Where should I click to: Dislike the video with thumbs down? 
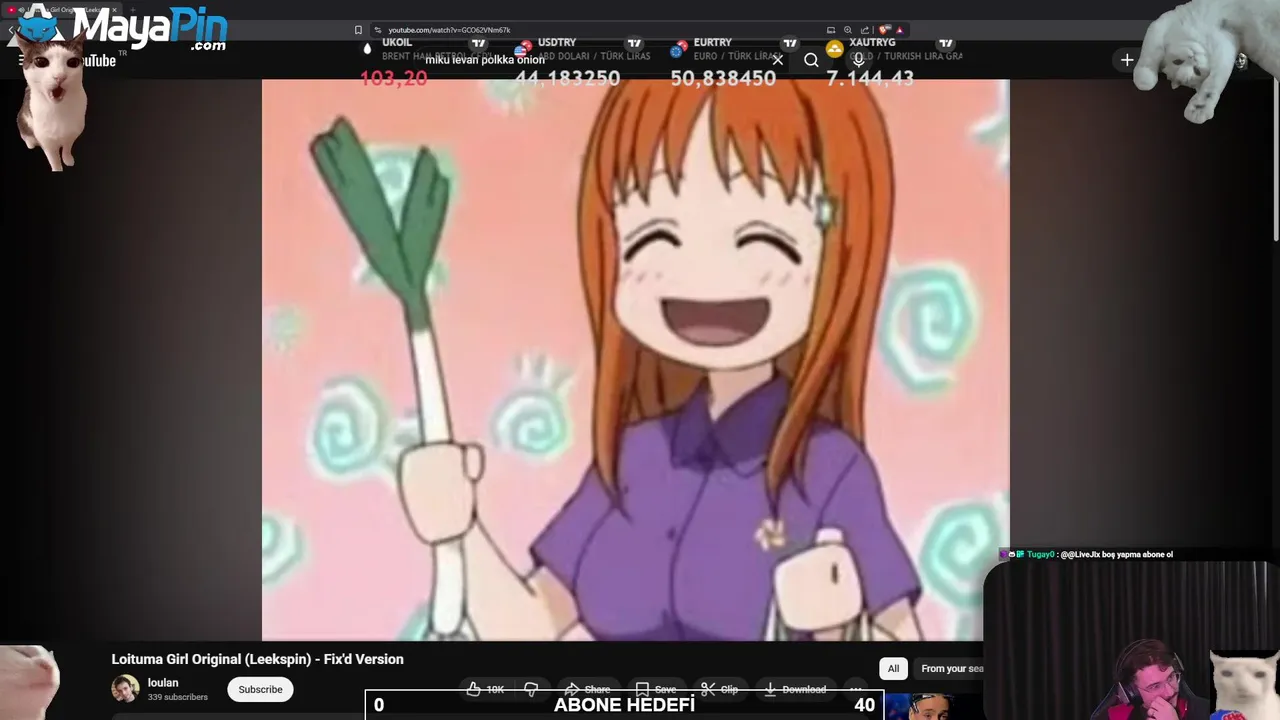tap(531, 689)
